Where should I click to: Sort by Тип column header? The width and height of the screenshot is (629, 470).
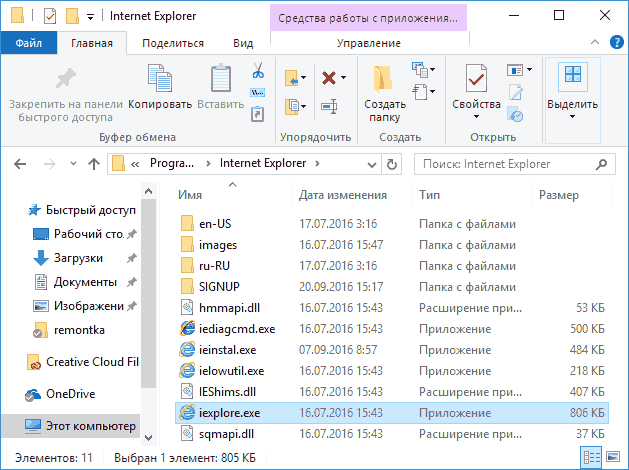click(x=429, y=195)
